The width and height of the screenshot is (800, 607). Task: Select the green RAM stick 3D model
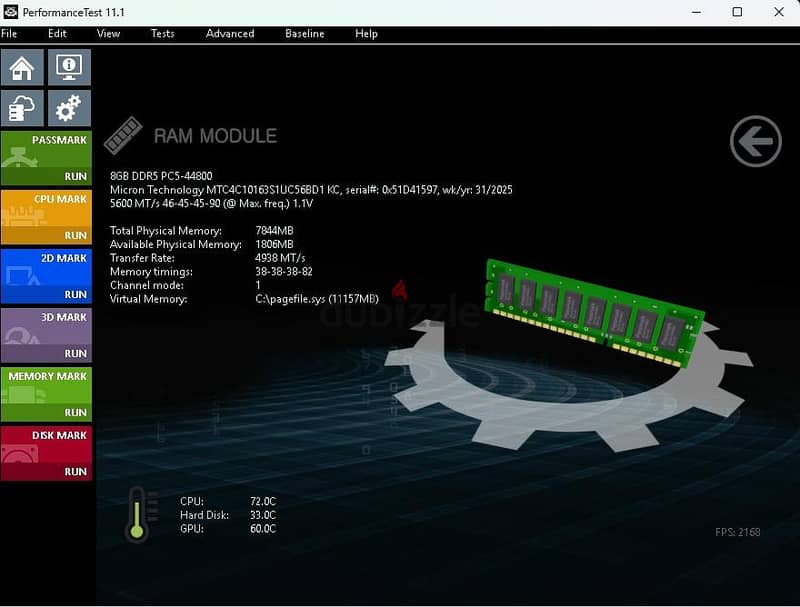[594, 312]
